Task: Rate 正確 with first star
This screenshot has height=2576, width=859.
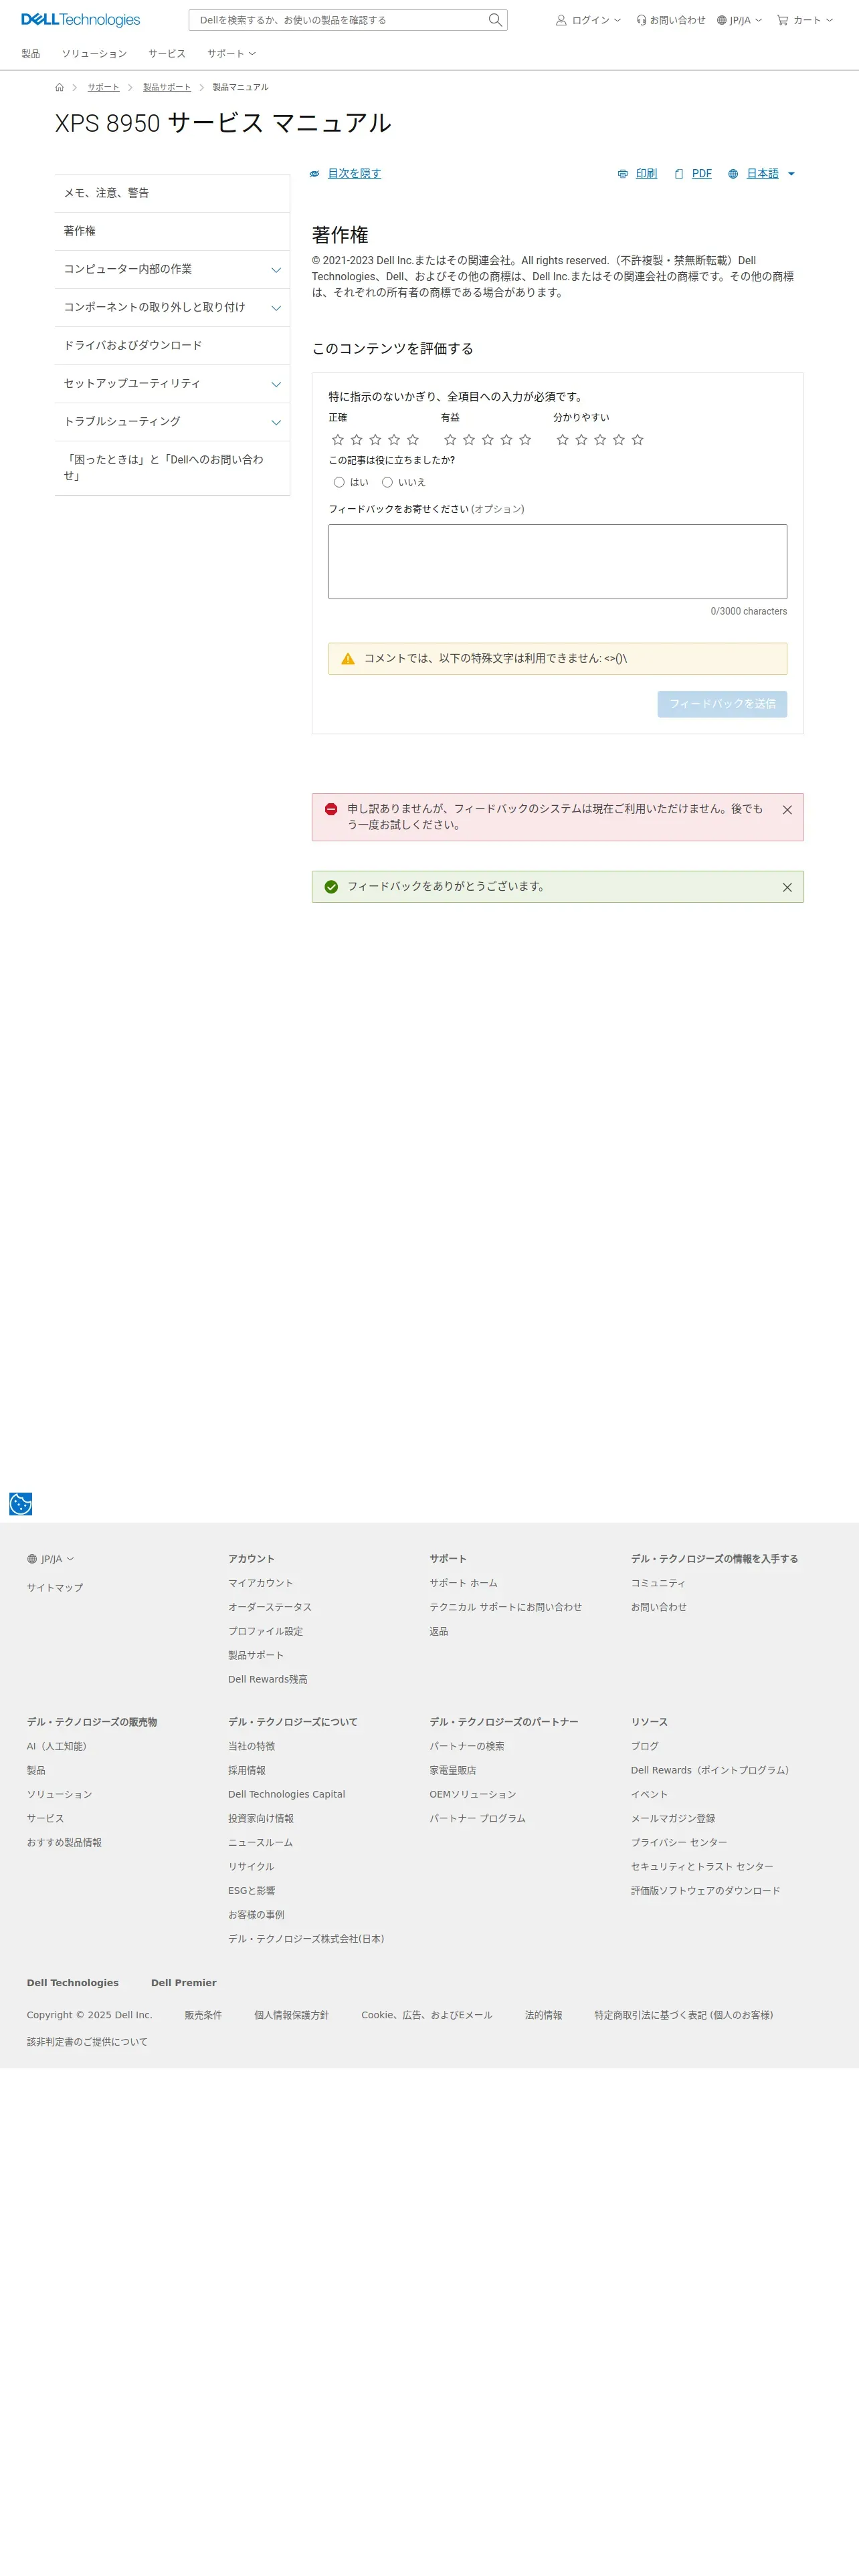Action: point(338,440)
